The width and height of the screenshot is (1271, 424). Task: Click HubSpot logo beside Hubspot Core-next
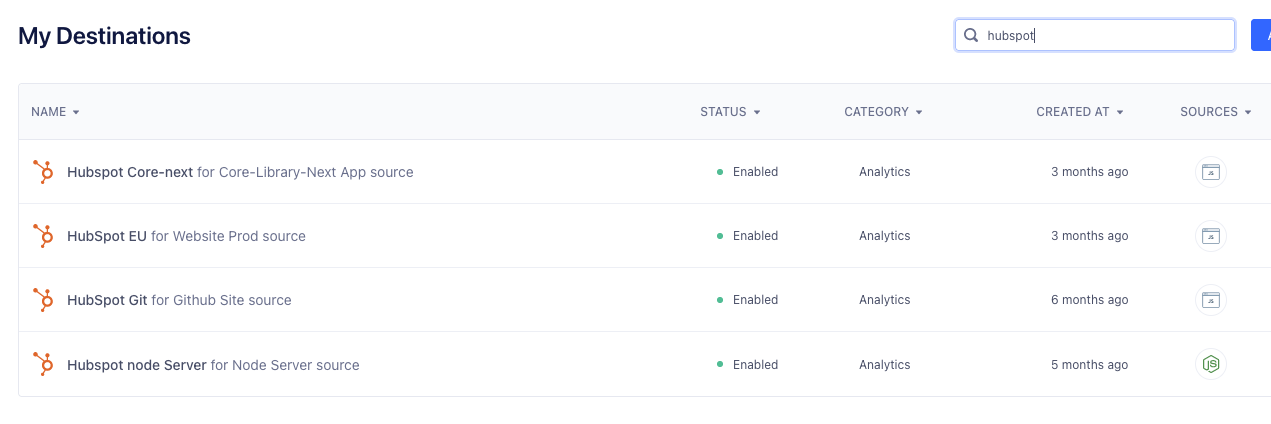click(43, 172)
